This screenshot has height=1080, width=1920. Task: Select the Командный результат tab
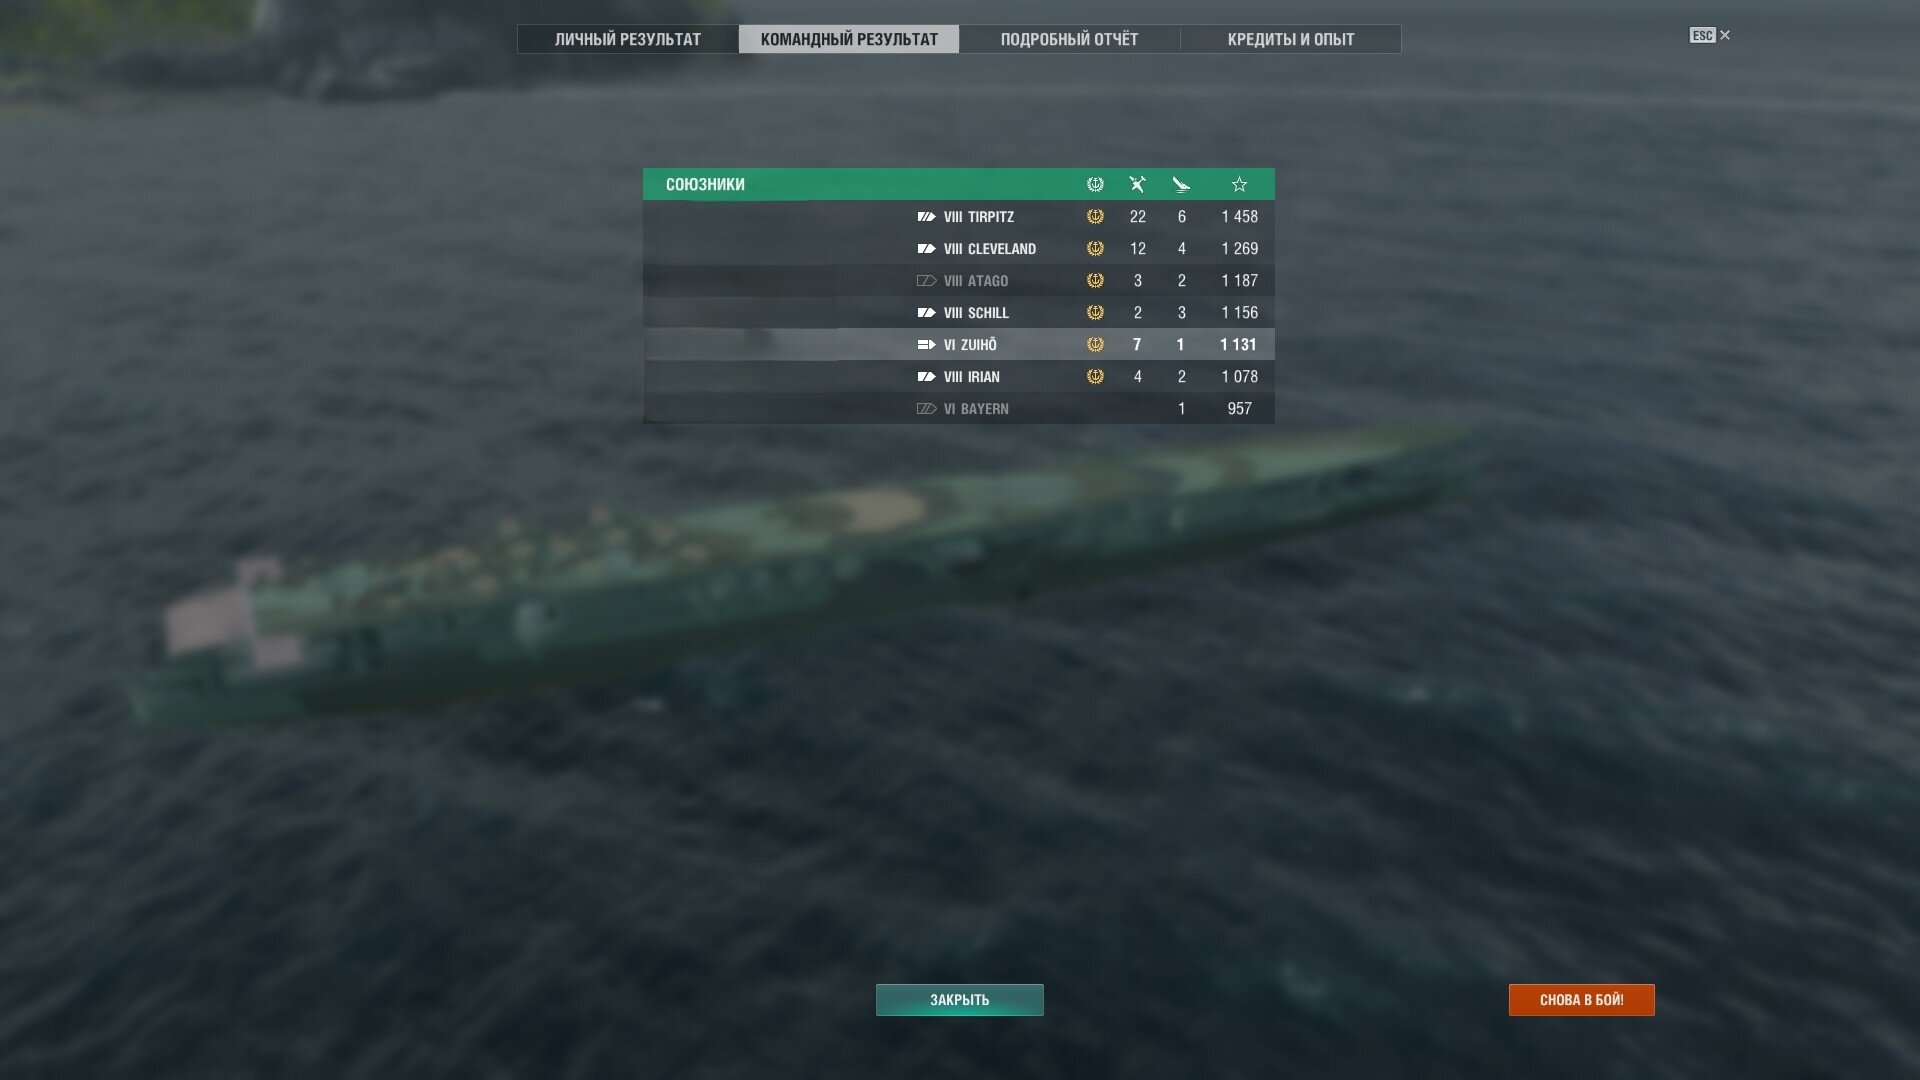pyautogui.click(x=849, y=39)
